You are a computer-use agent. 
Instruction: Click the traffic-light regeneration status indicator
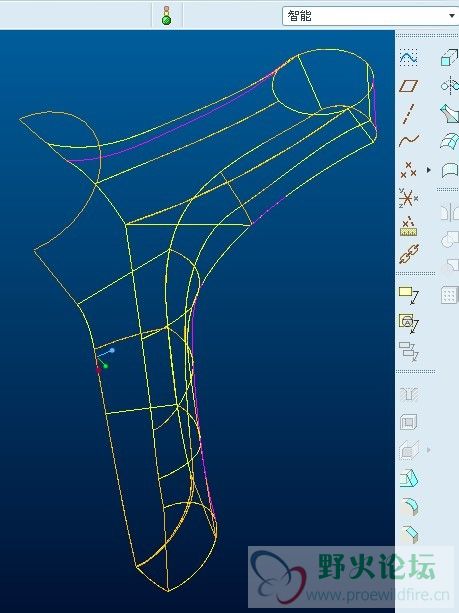pos(167,16)
